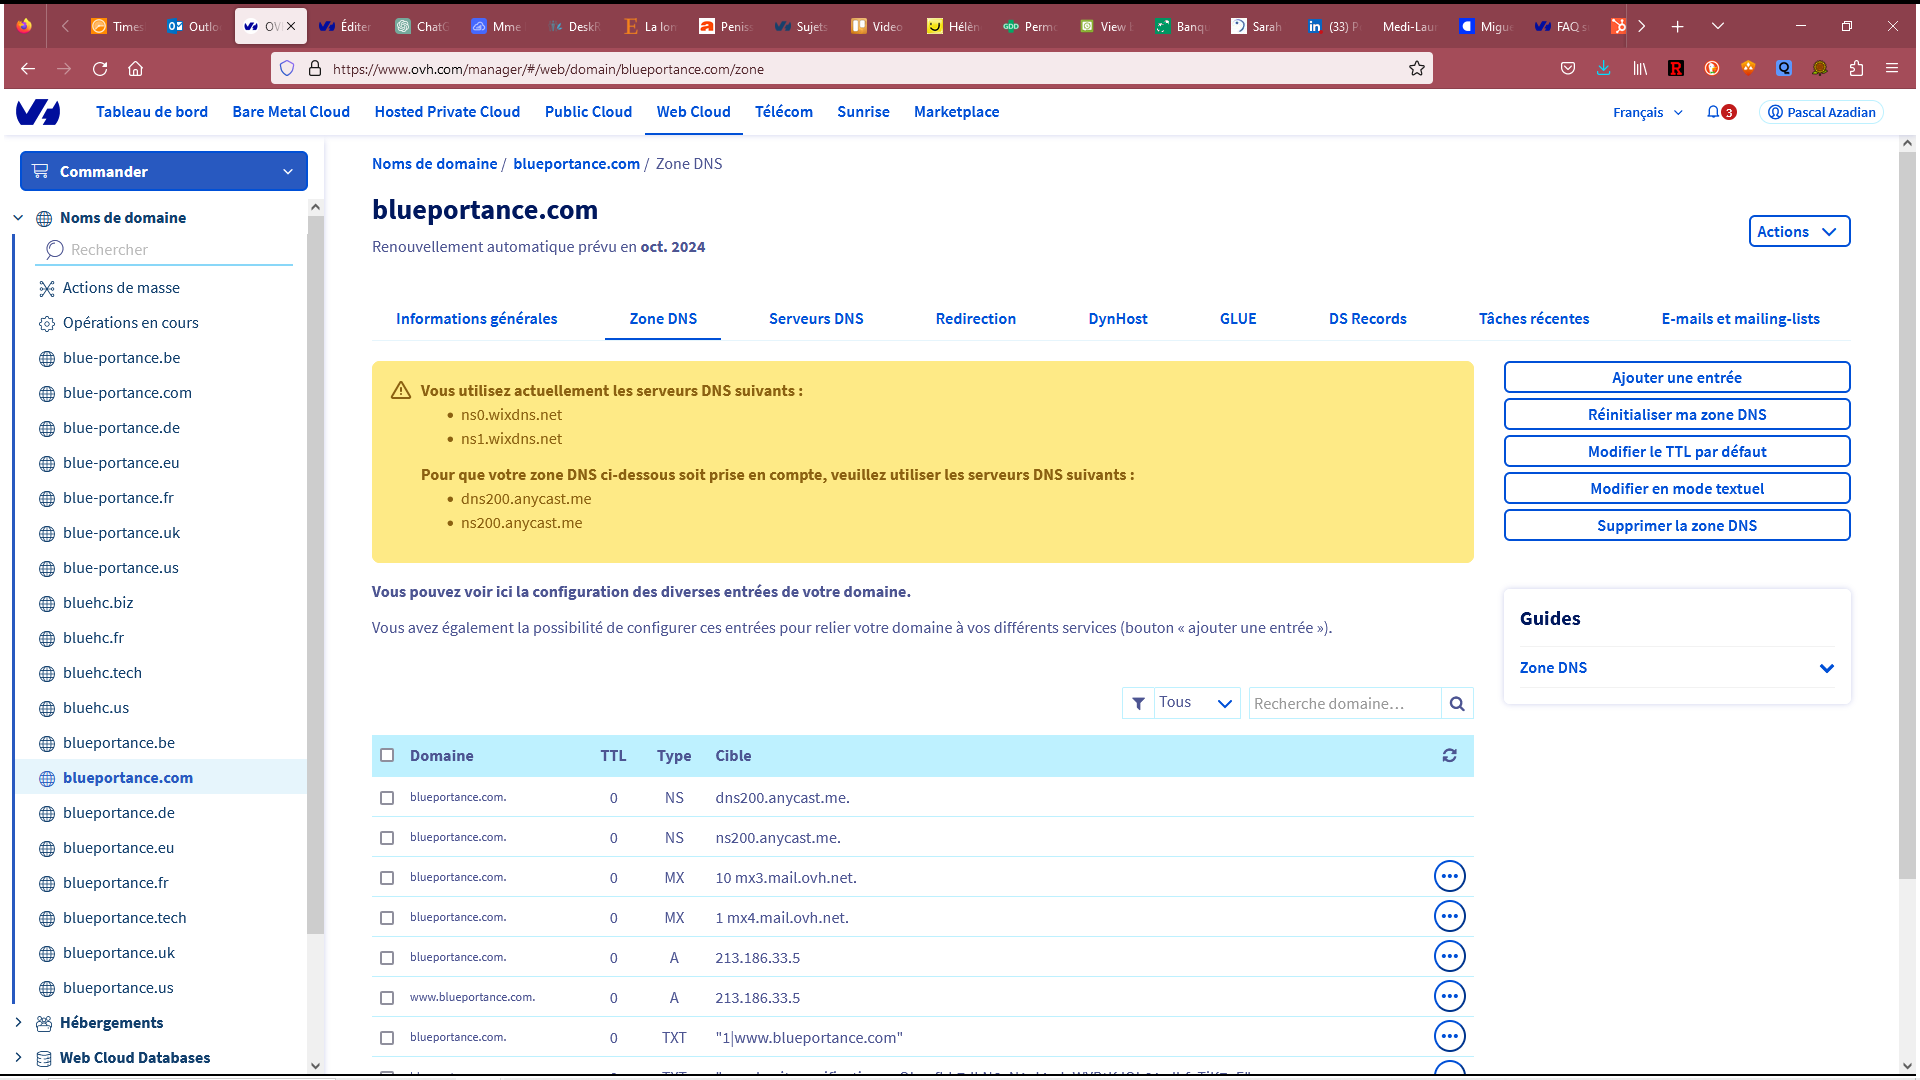Open Noms de domaine breadcrumb link

point(434,164)
